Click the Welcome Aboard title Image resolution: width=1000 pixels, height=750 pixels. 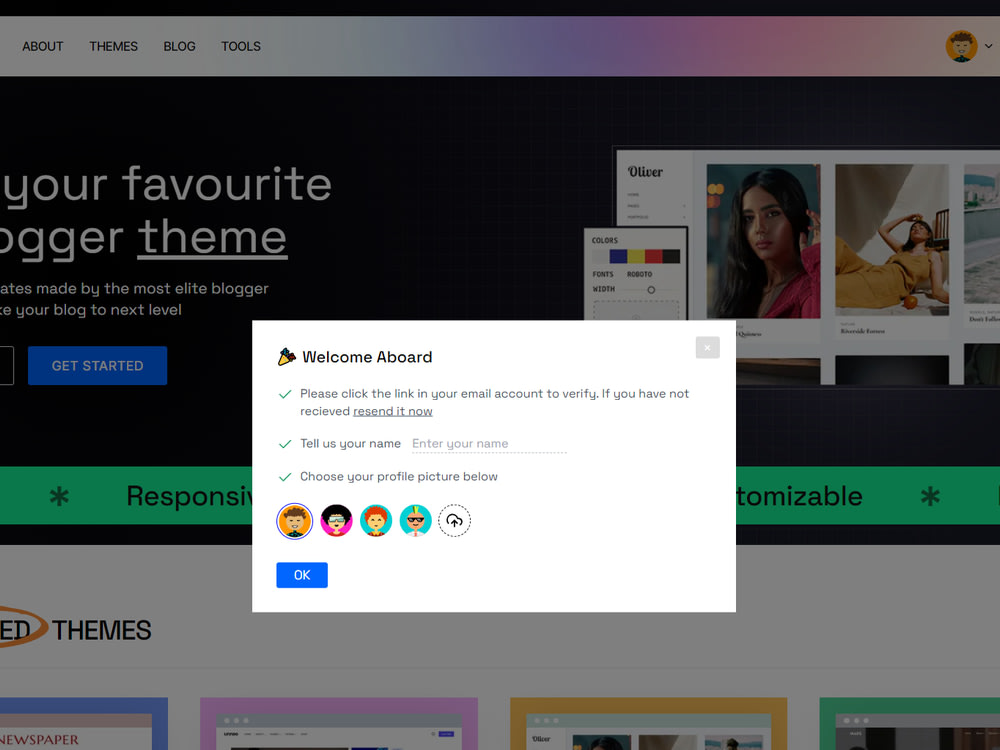point(367,357)
